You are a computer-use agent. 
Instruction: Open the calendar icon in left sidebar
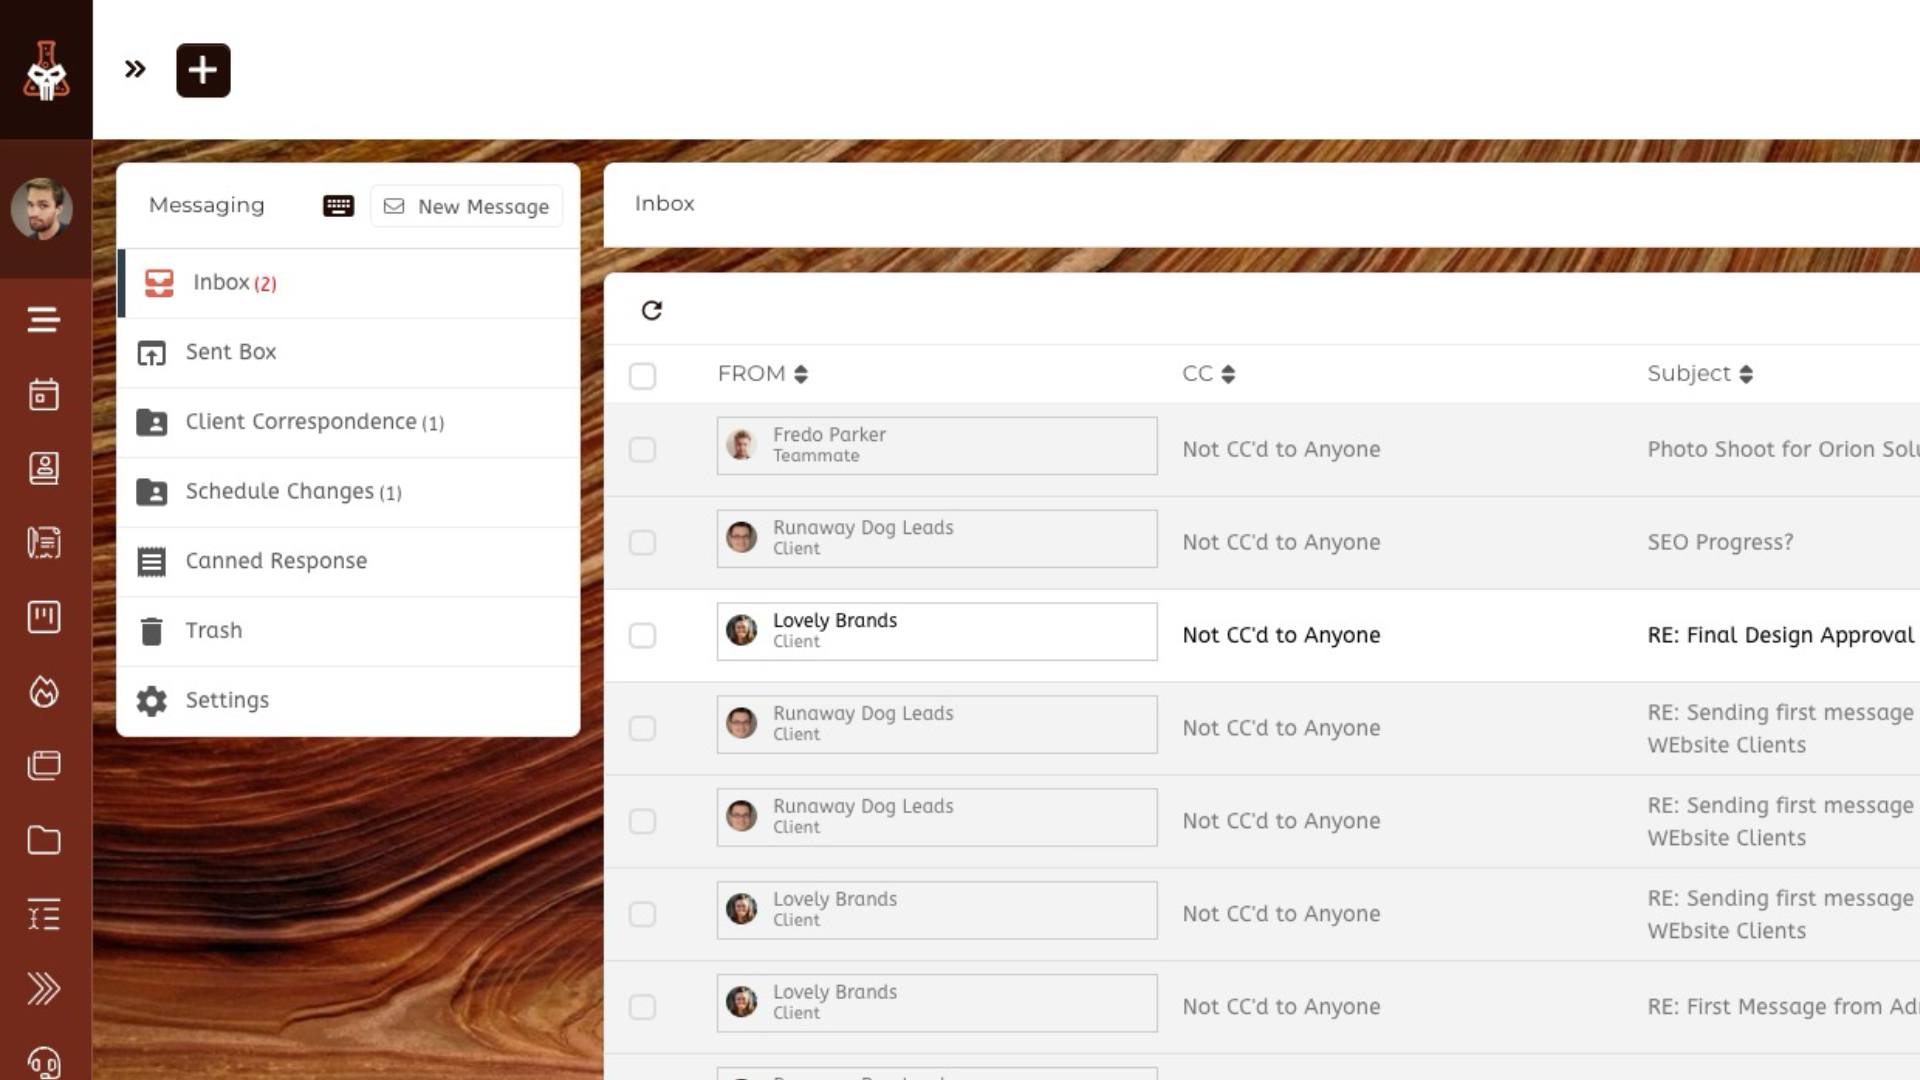coord(43,394)
